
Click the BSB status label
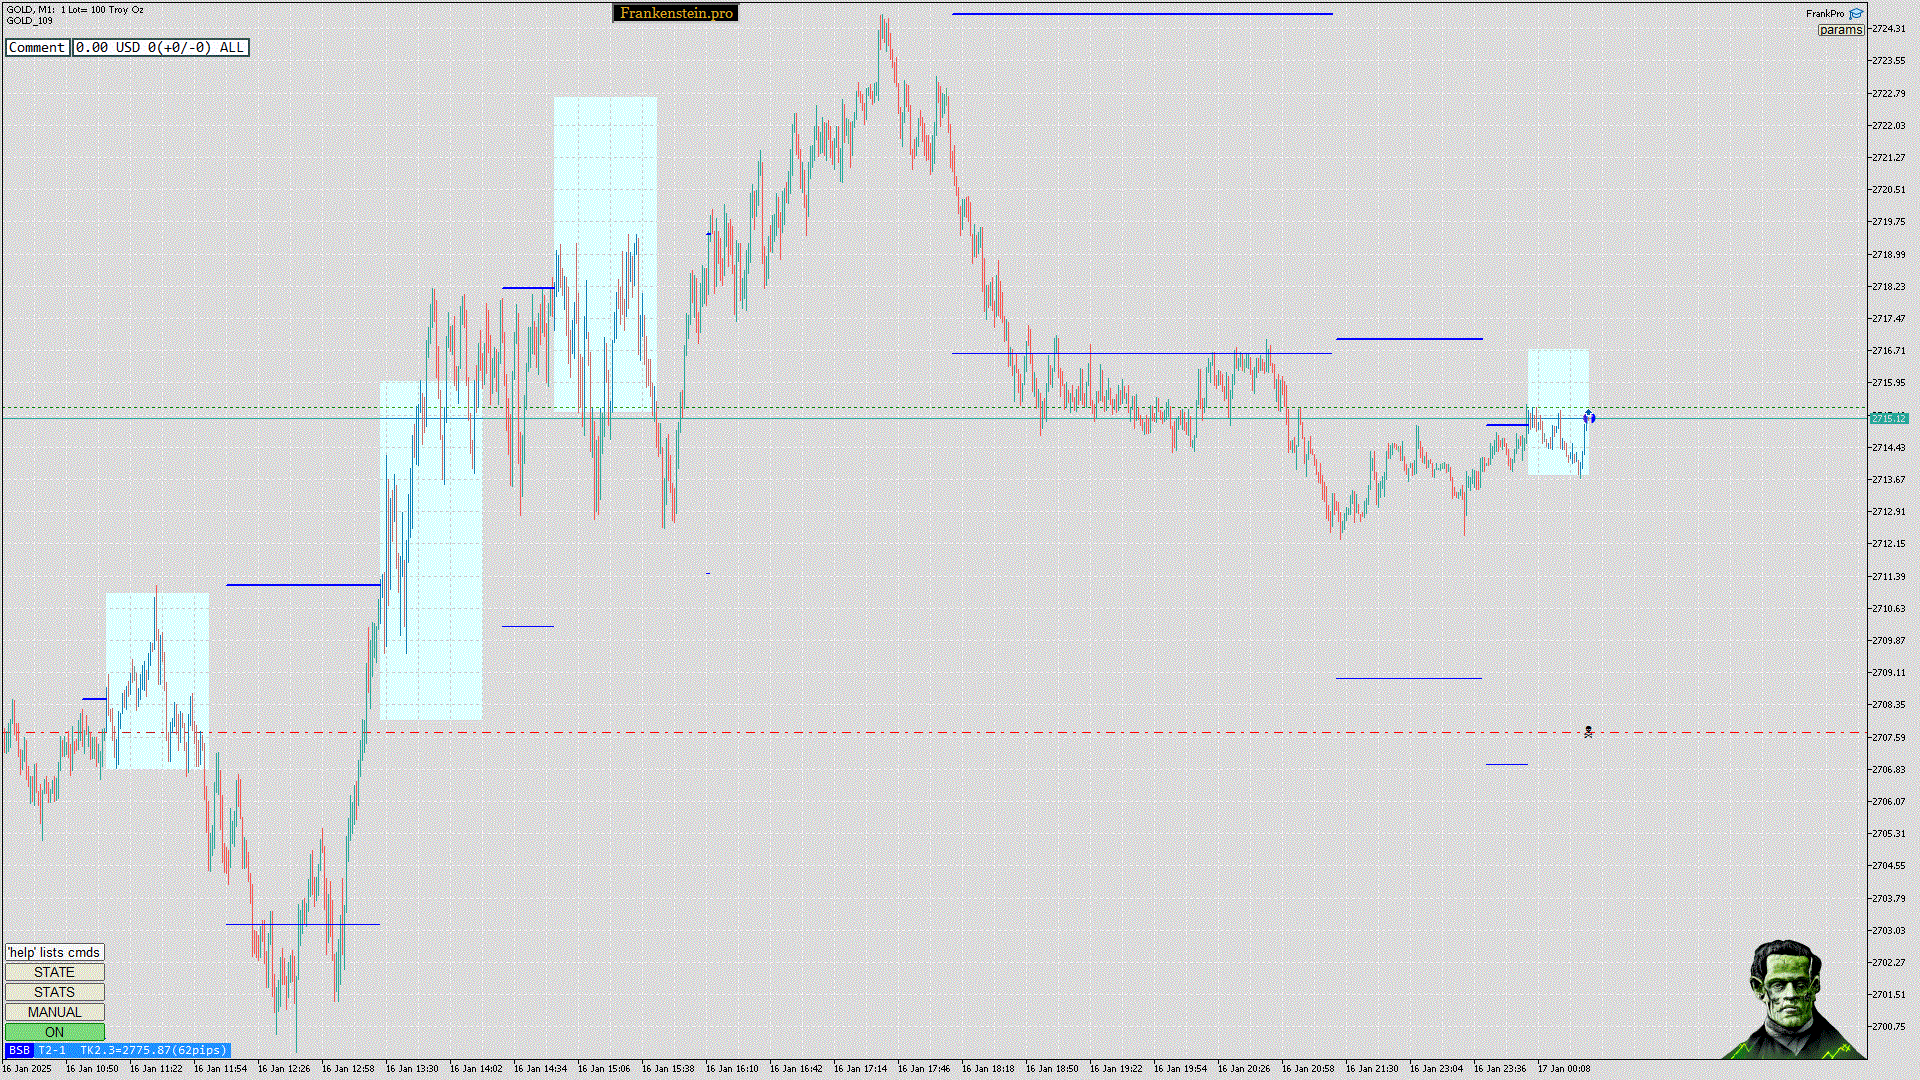19,1050
